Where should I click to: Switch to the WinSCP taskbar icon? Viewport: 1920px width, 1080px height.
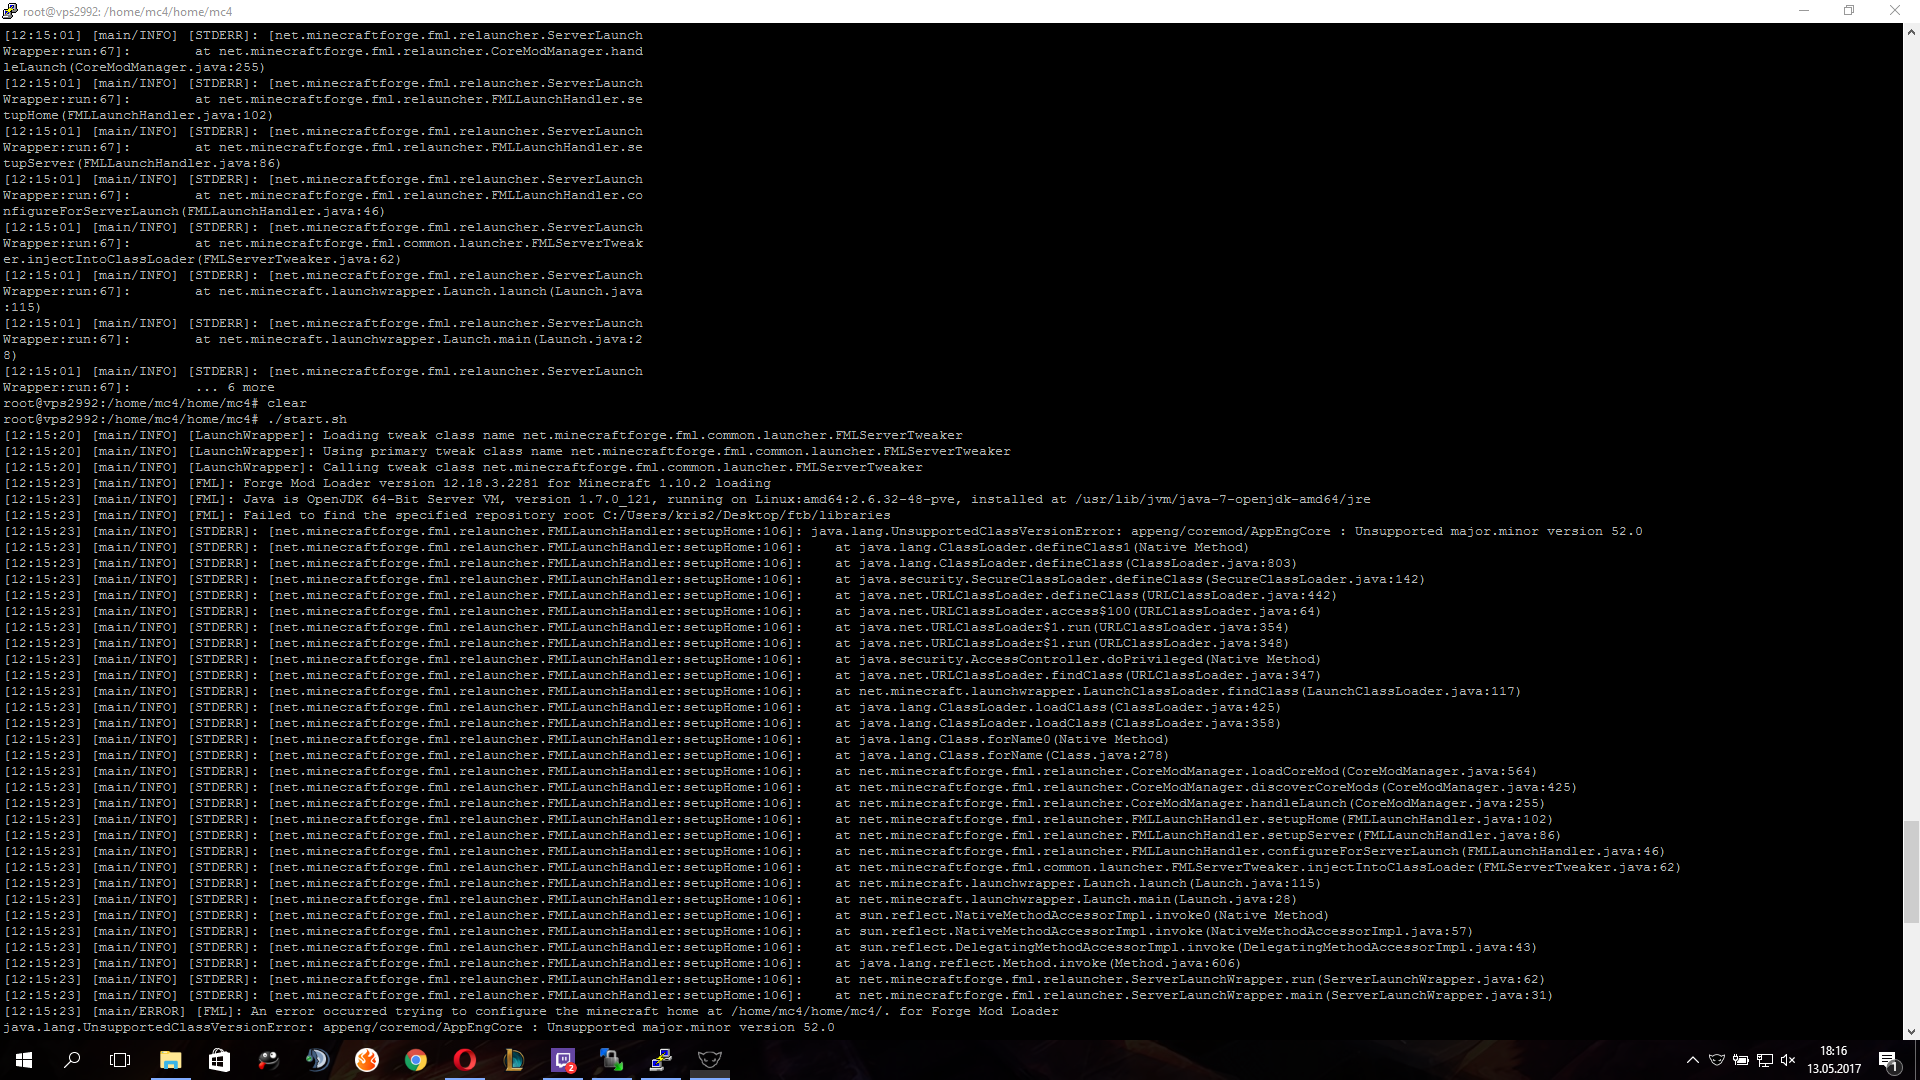pos(612,1060)
